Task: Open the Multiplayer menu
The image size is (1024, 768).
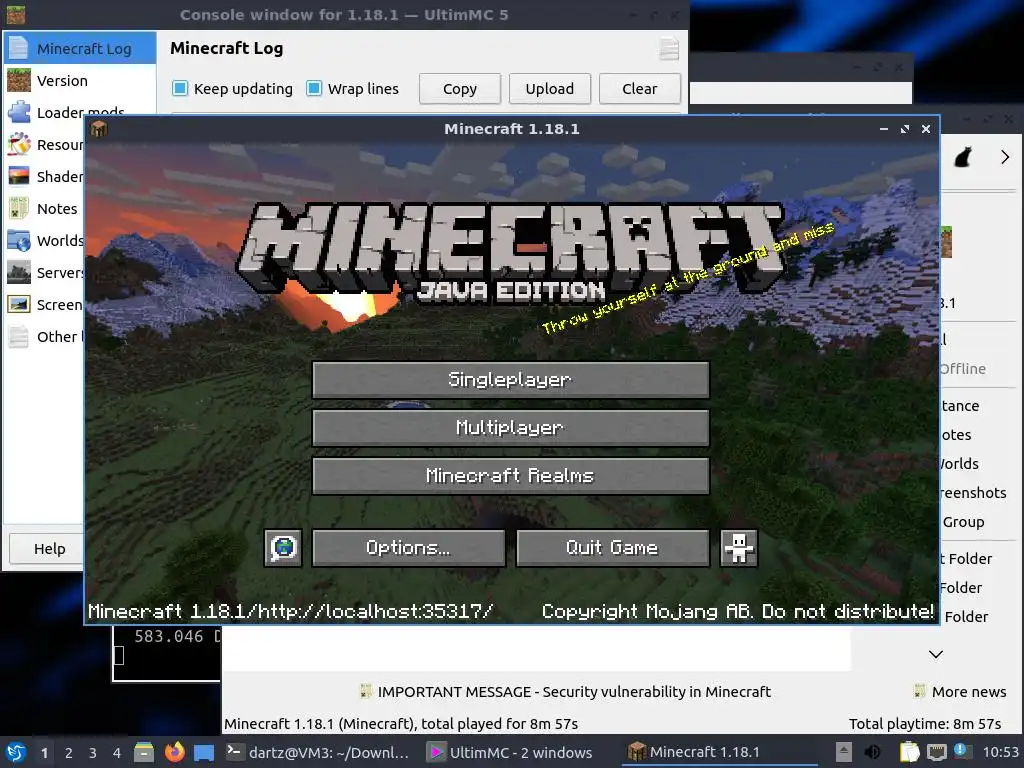Action: (x=511, y=428)
